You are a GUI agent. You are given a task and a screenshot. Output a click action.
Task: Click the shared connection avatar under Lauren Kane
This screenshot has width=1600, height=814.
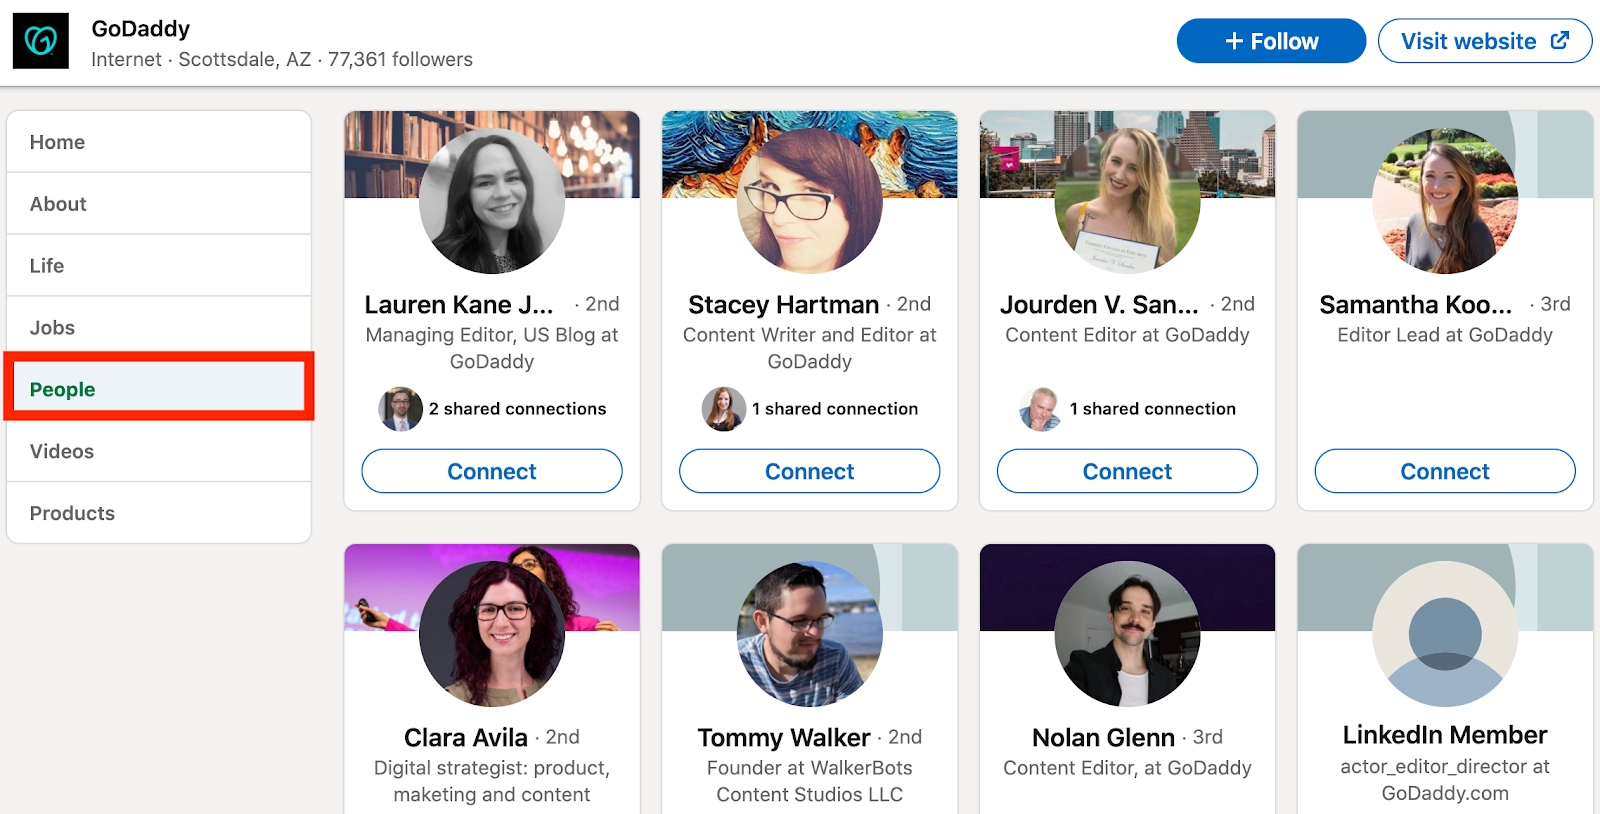pos(400,408)
